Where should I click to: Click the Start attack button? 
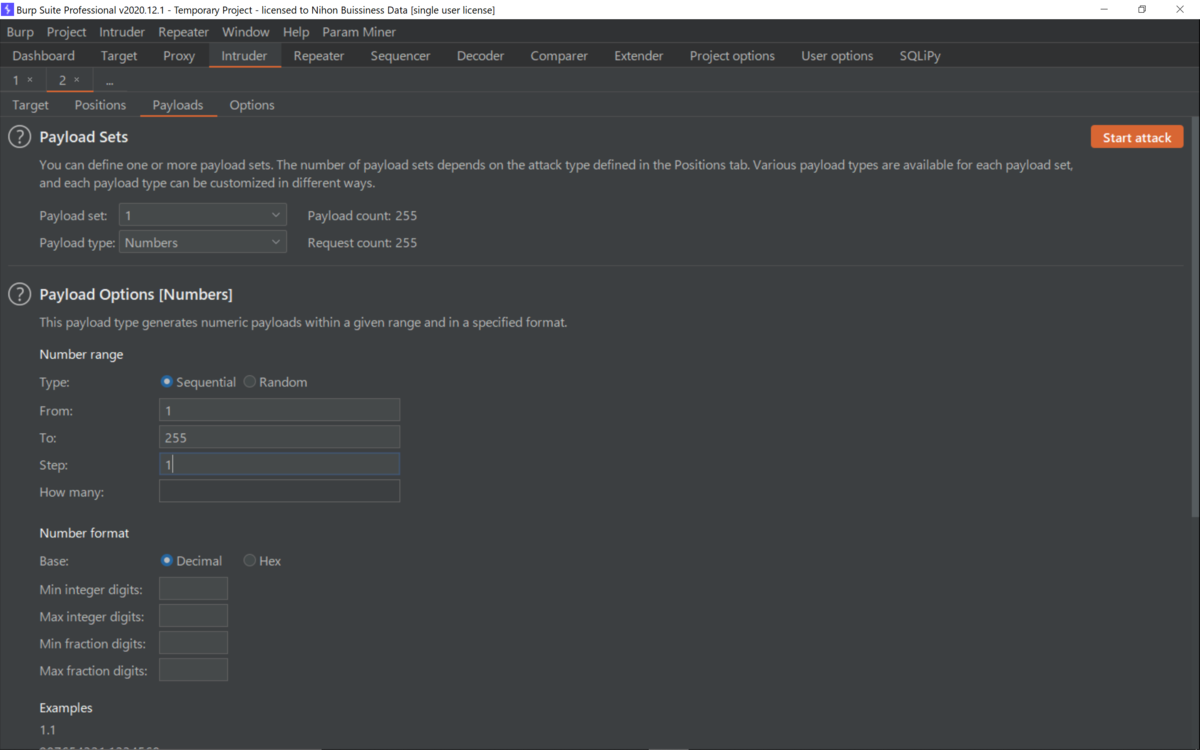pyautogui.click(x=1137, y=137)
